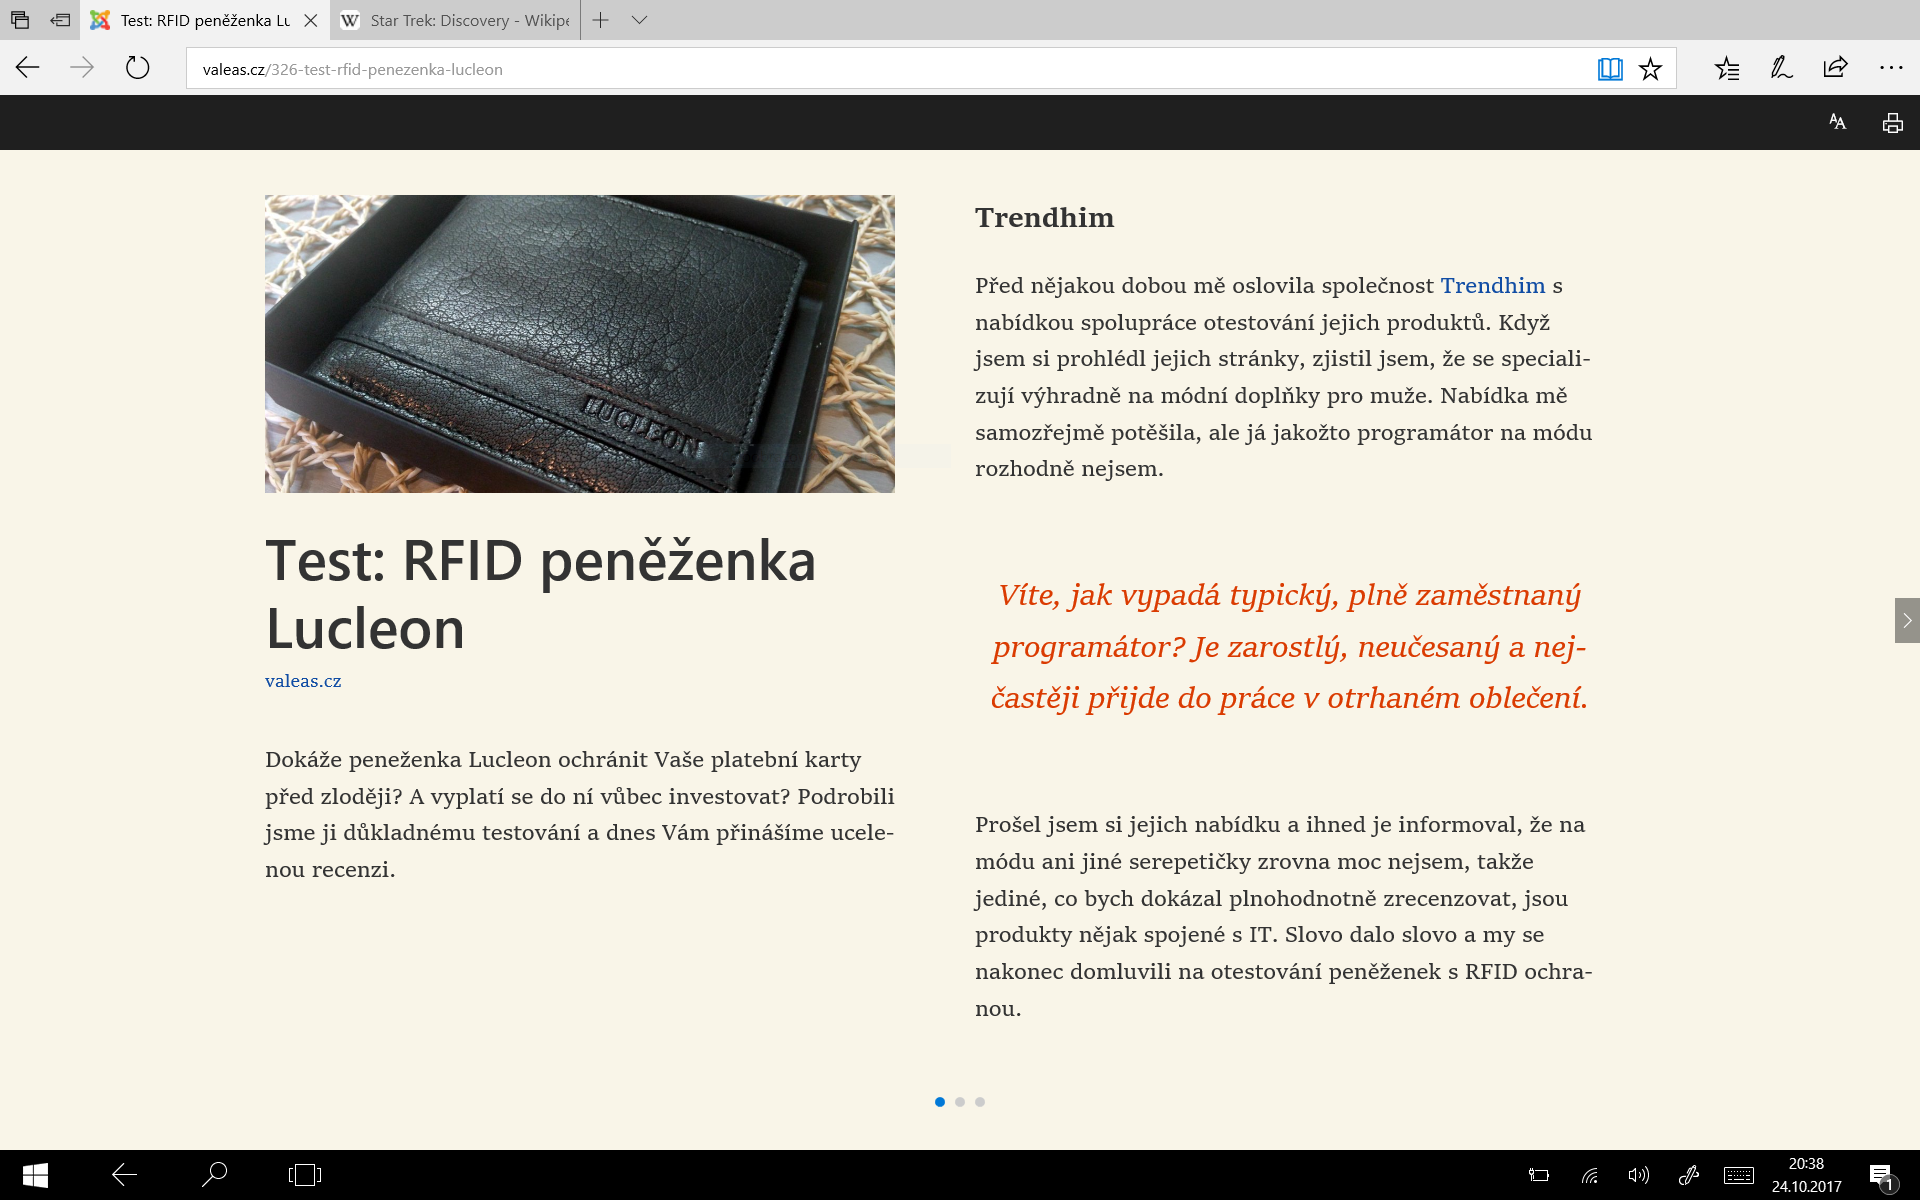Refresh the current page
The image size is (1920, 1200).
[x=137, y=68]
